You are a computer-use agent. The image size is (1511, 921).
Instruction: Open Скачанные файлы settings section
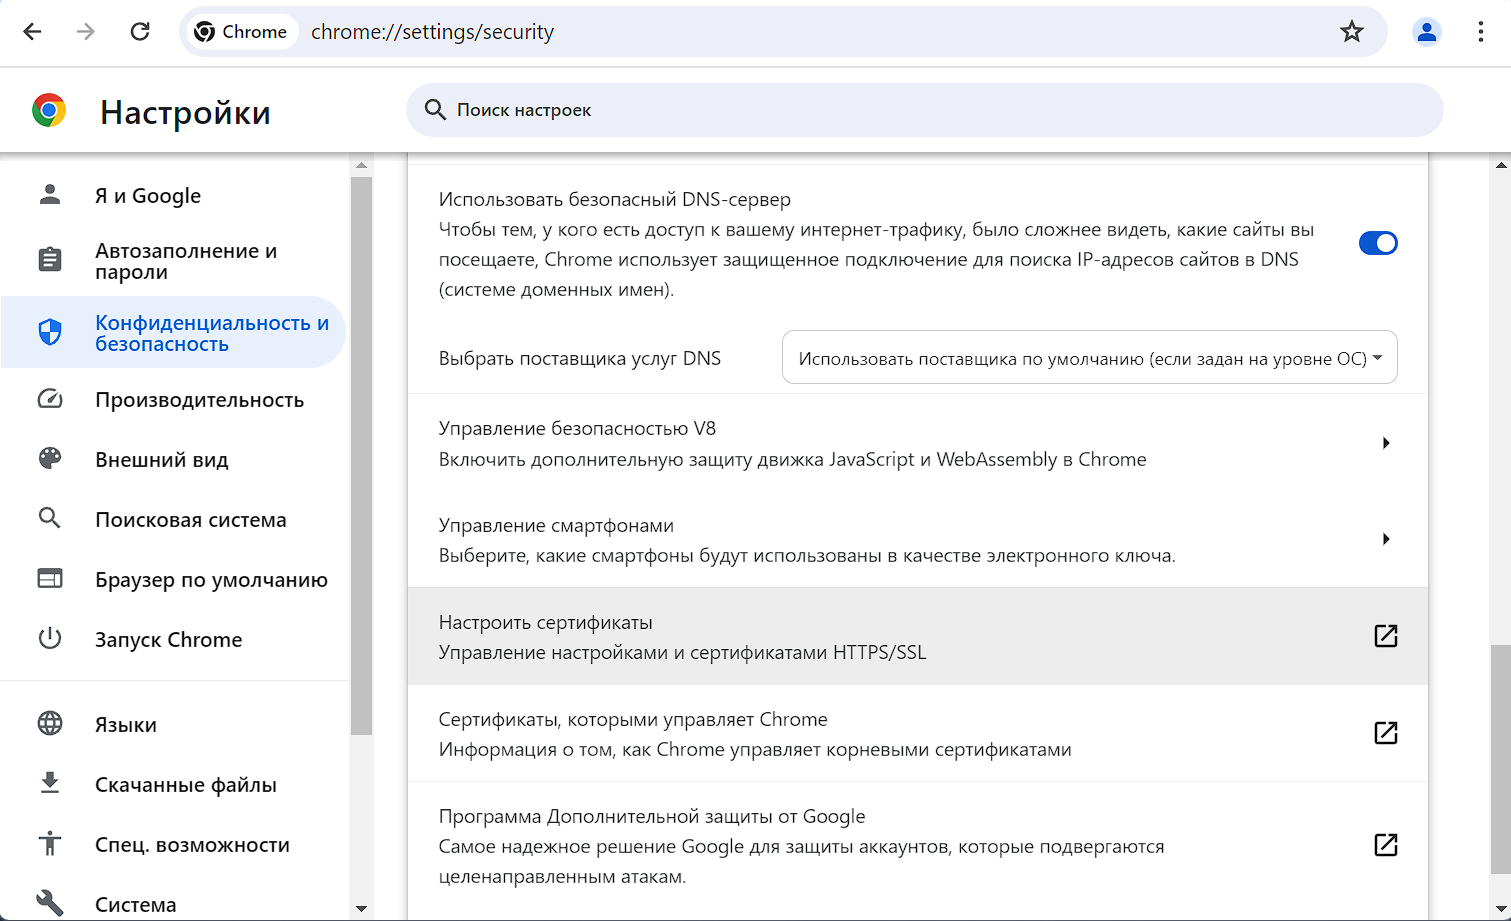[185, 785]
